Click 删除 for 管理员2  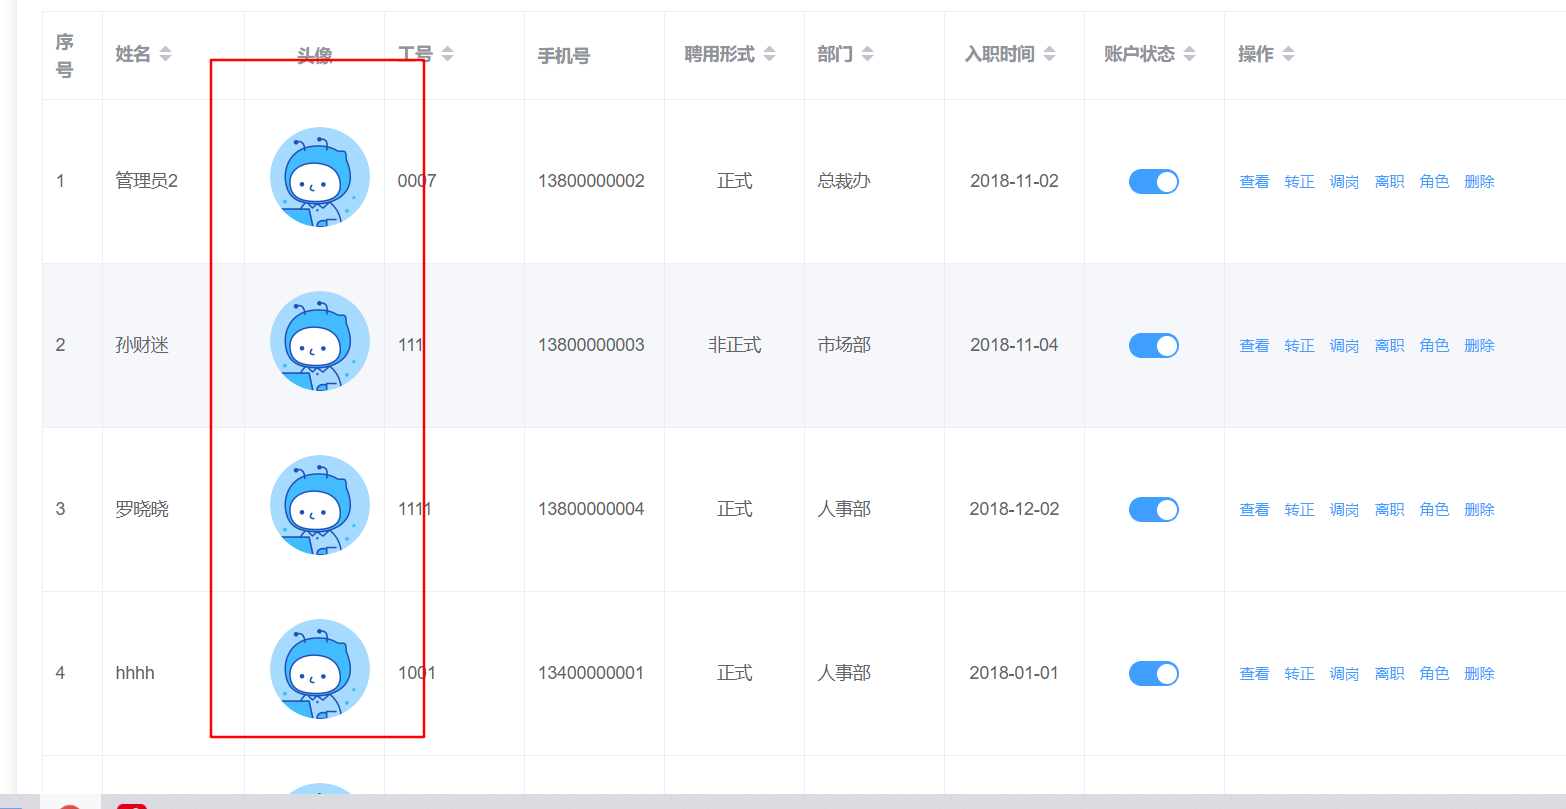(x=1479, y=181)
